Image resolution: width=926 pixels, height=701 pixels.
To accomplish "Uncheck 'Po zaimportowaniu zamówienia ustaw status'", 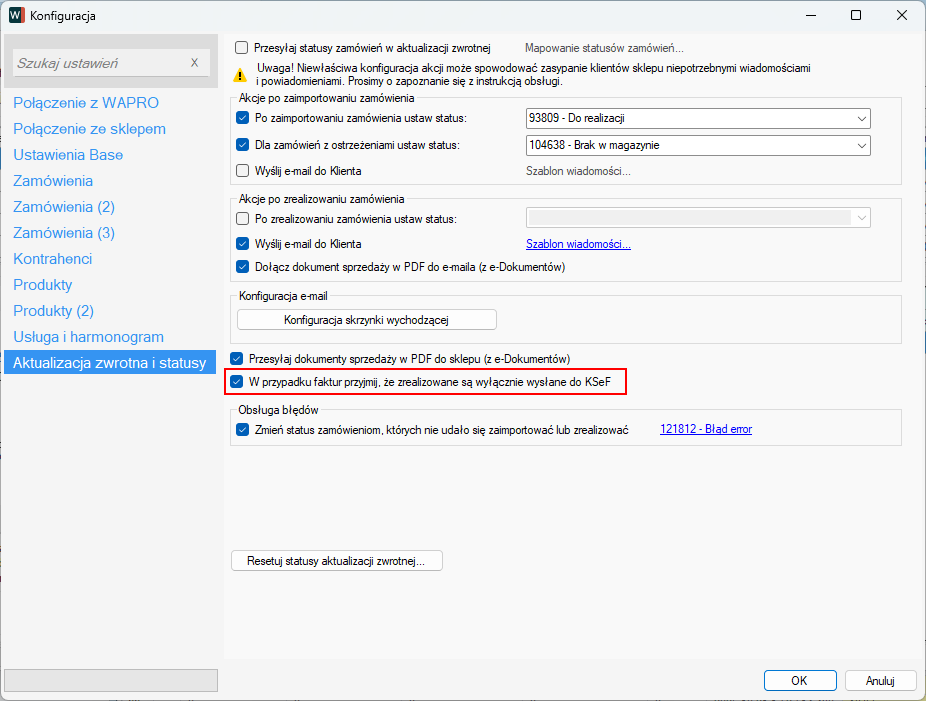I will [242, 119].
